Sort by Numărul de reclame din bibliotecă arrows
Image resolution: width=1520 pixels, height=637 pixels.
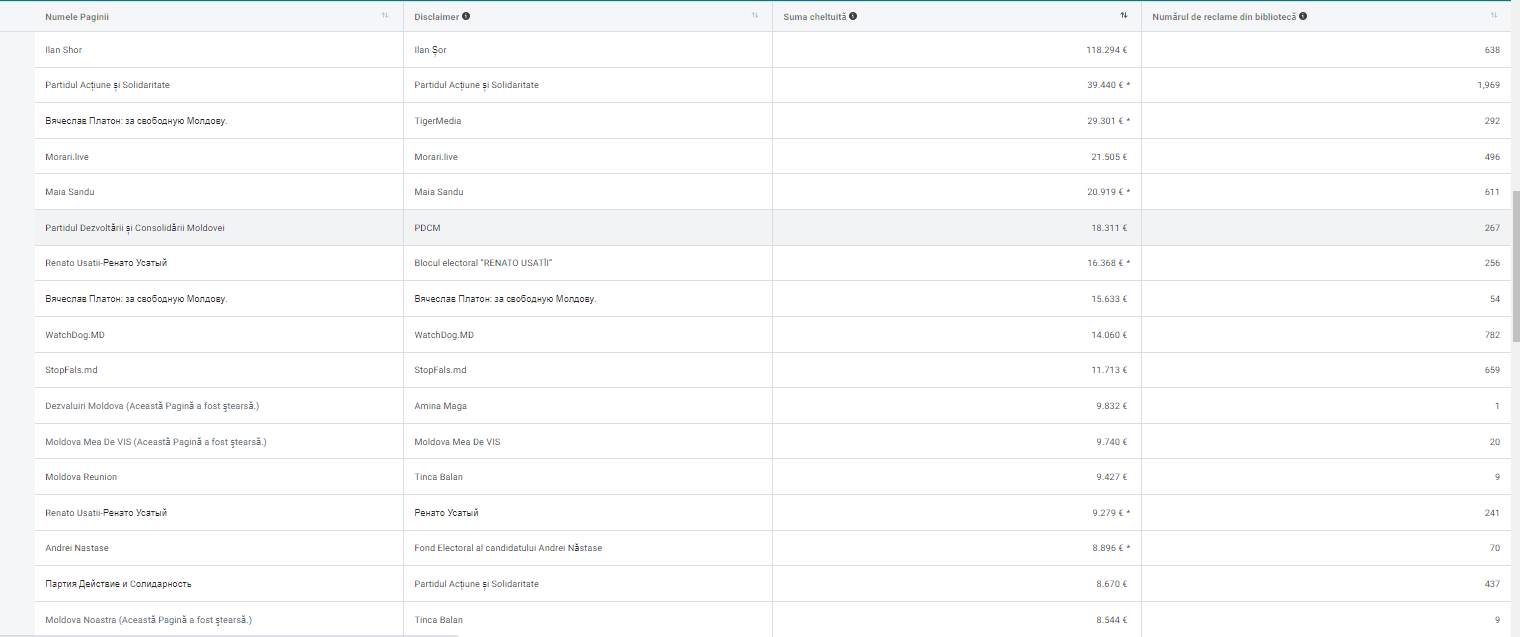(x=1494, y=16)
